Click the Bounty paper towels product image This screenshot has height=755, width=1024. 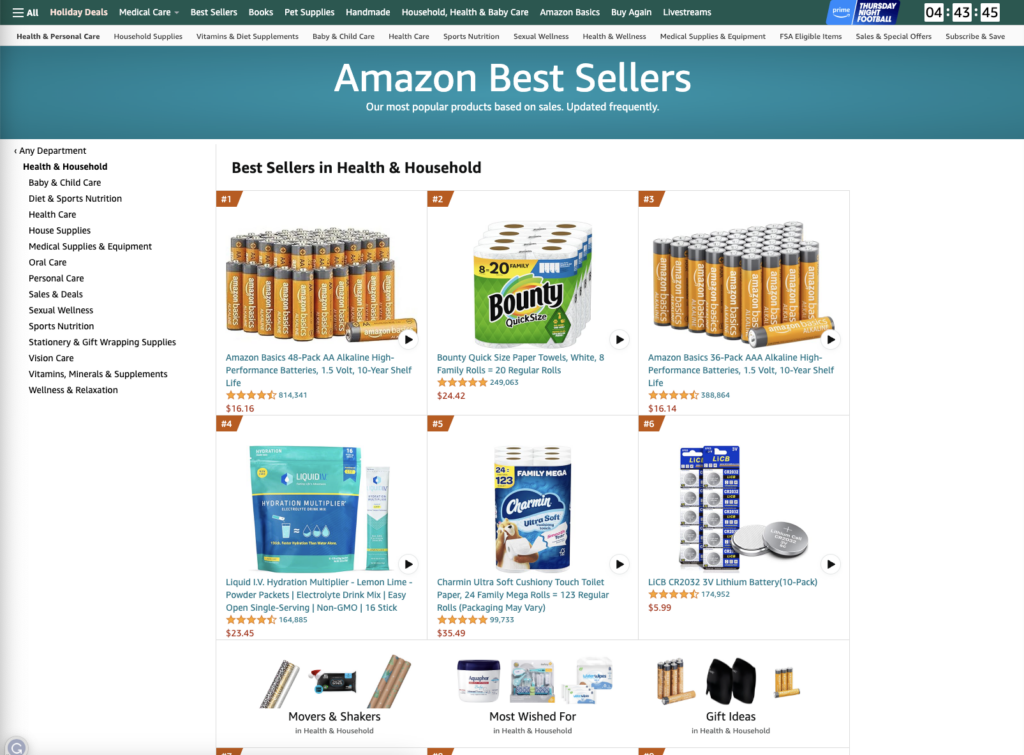click(x=532, y=283)
